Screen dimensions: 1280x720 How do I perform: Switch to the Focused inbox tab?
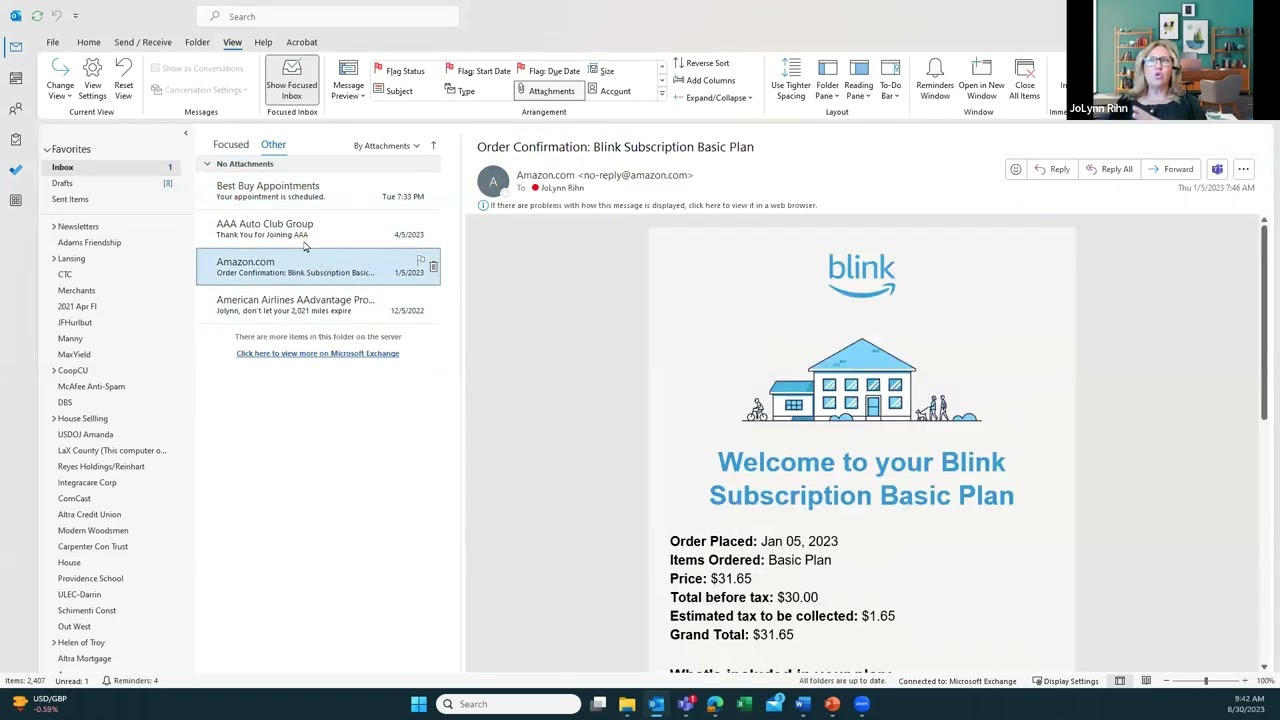[231, 145]
